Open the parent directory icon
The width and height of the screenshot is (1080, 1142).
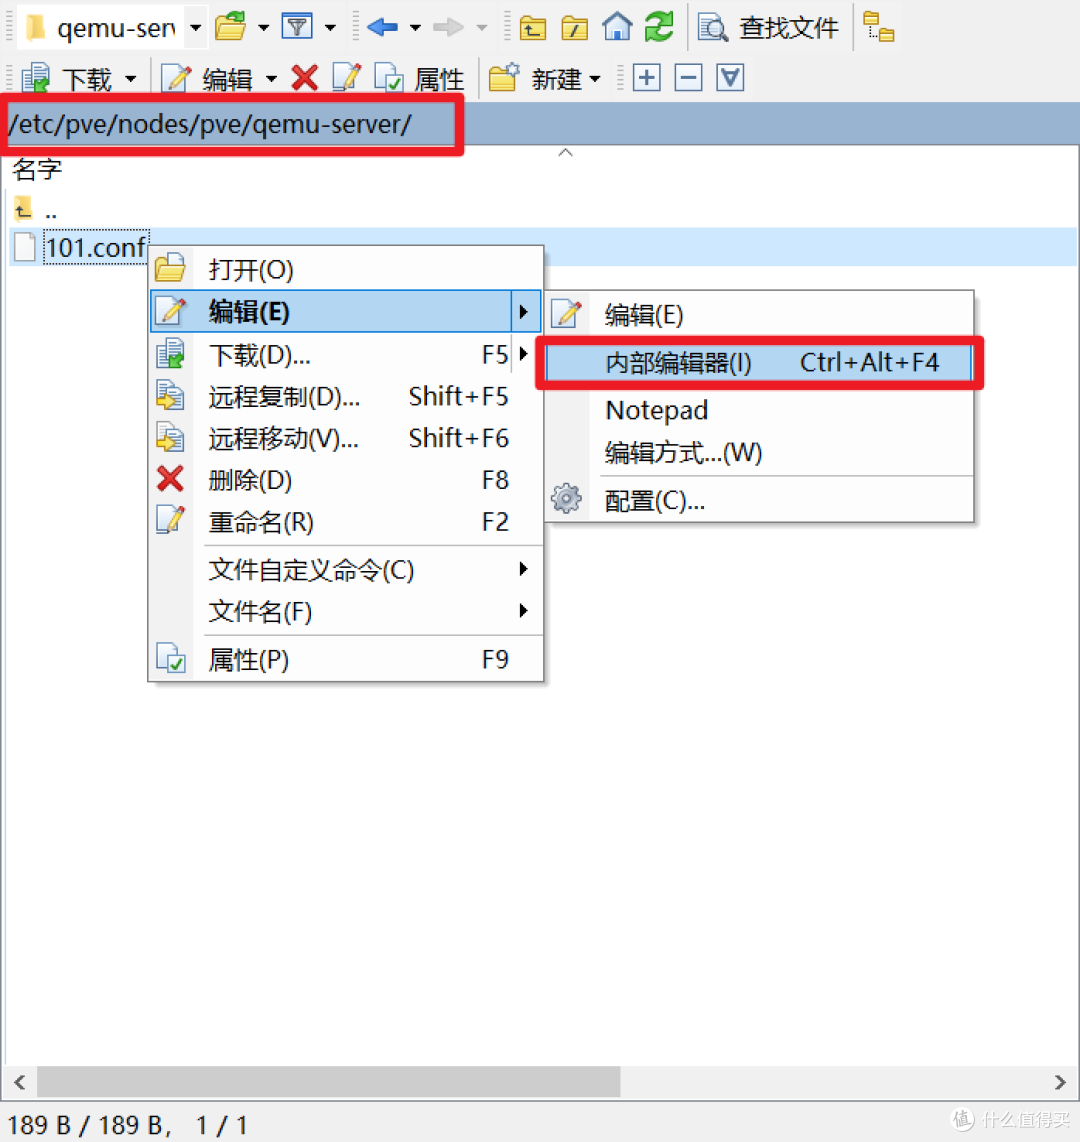pos(533,27)
